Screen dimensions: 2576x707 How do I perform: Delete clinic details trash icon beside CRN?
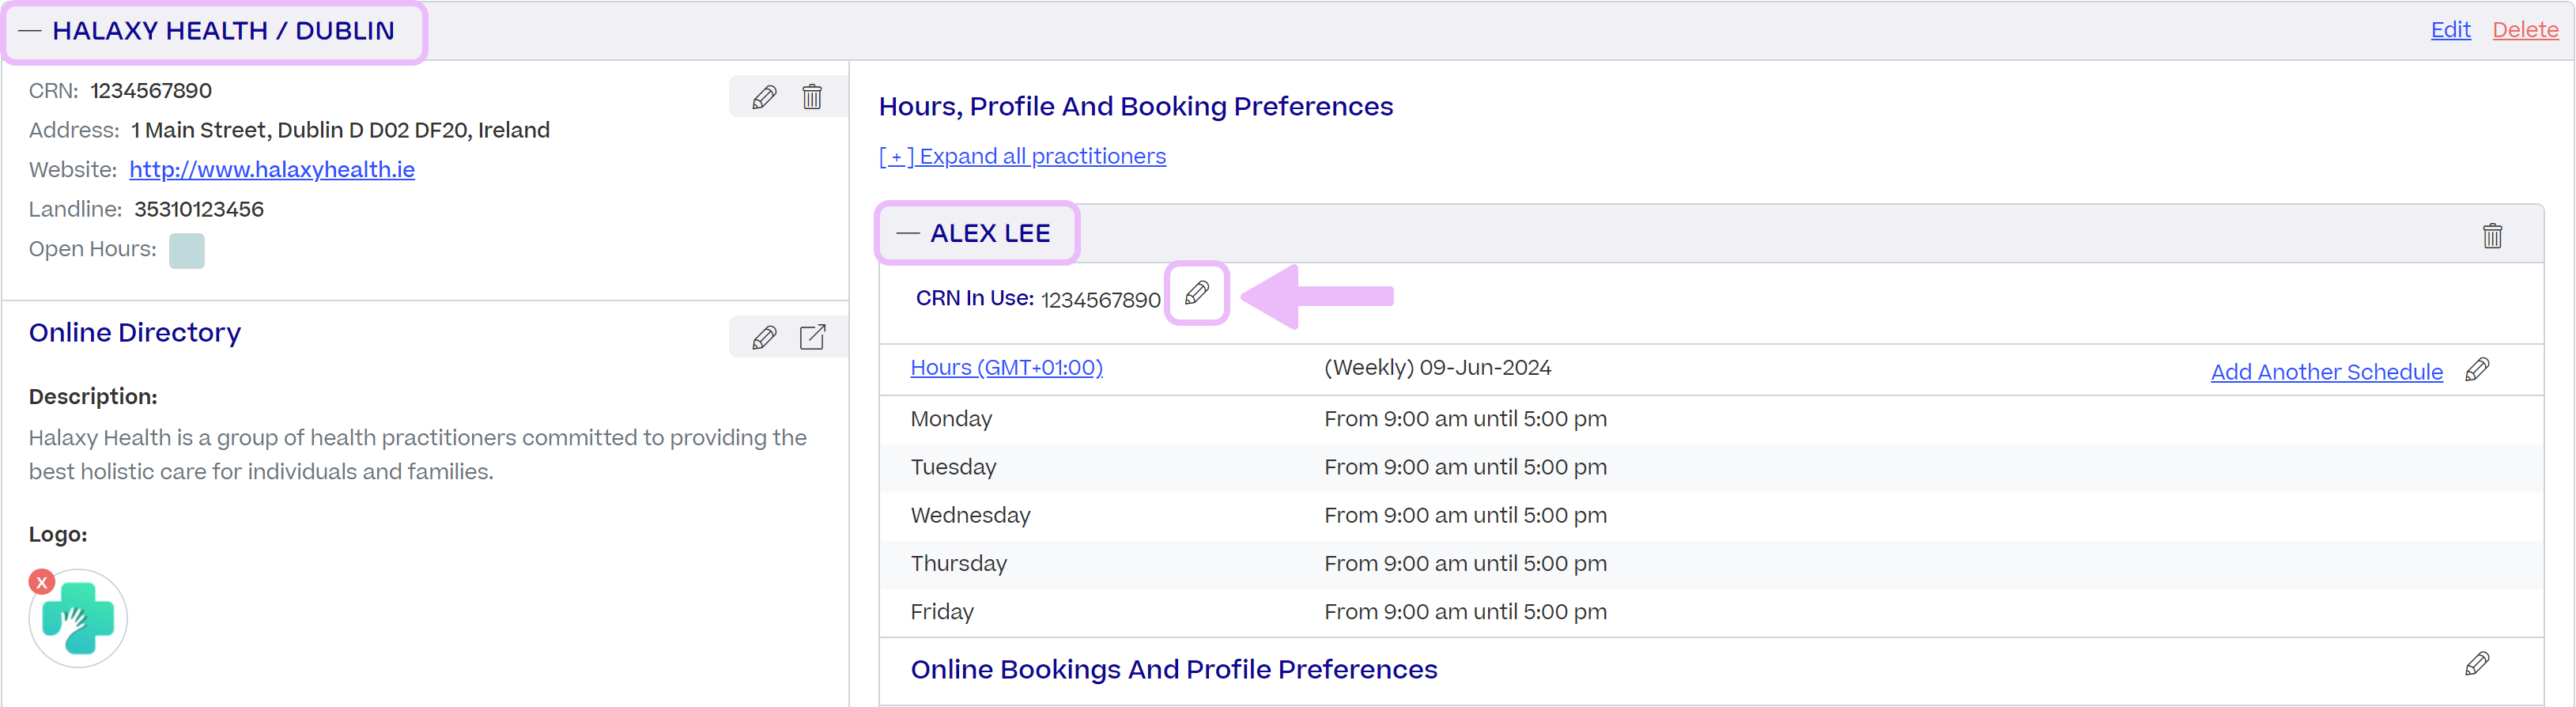coord(812,97)
